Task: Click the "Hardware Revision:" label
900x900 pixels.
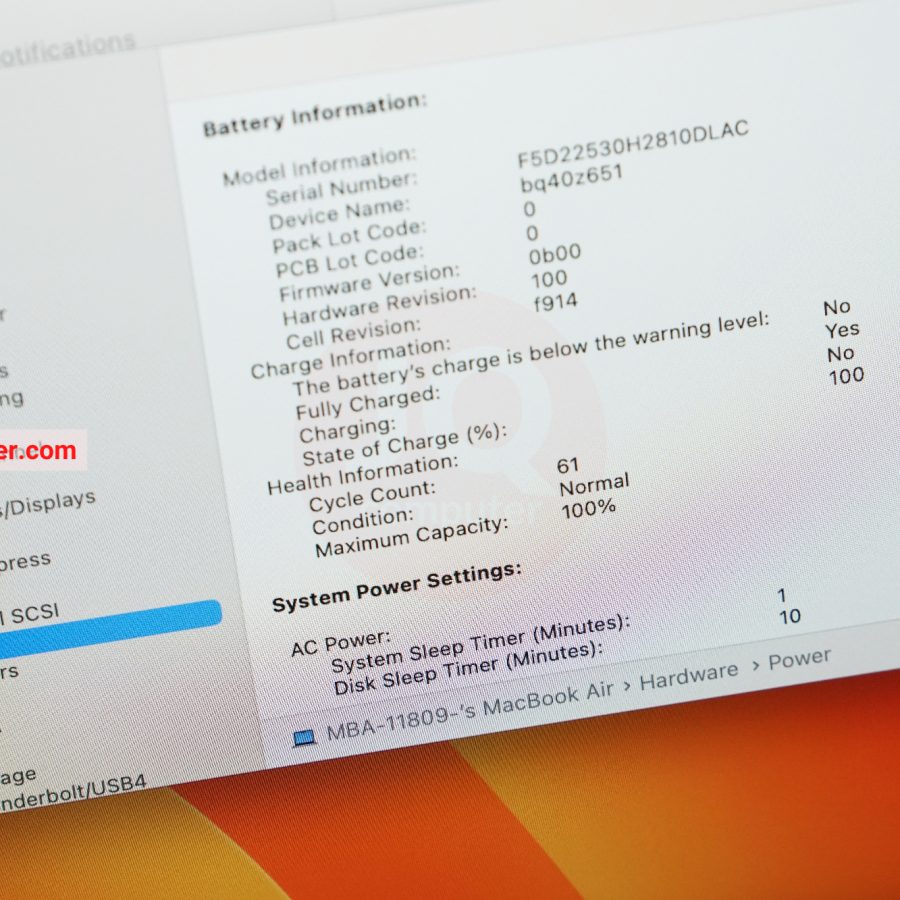Action: [379, 305]
